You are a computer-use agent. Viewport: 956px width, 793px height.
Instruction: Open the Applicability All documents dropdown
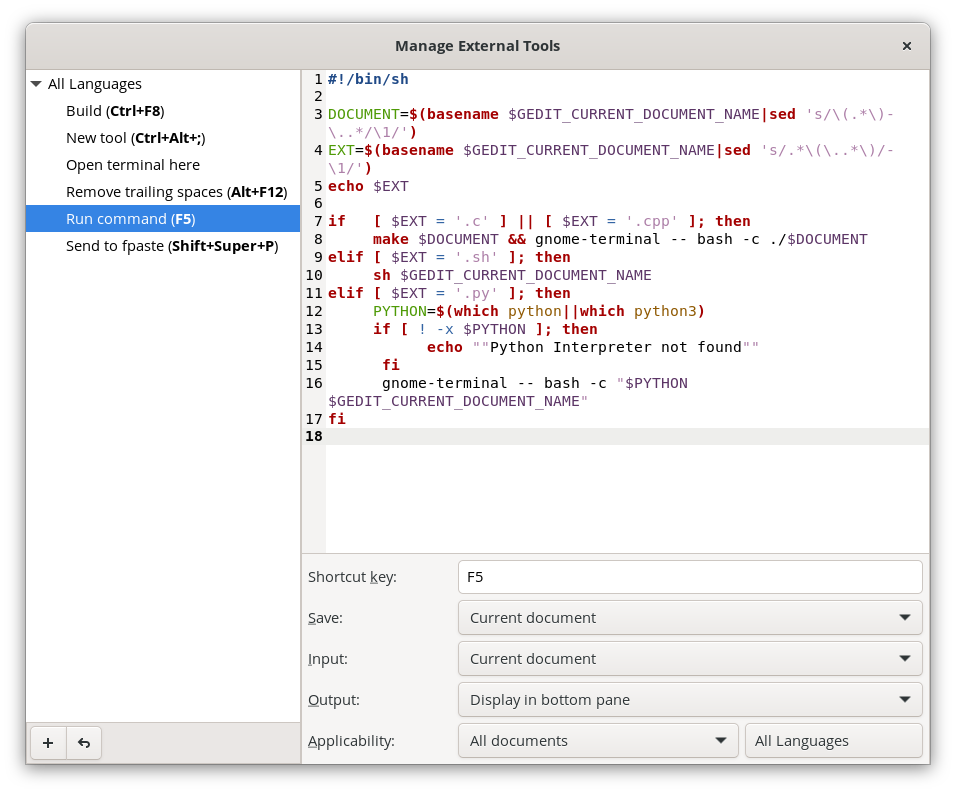click(x=598, y=741)
